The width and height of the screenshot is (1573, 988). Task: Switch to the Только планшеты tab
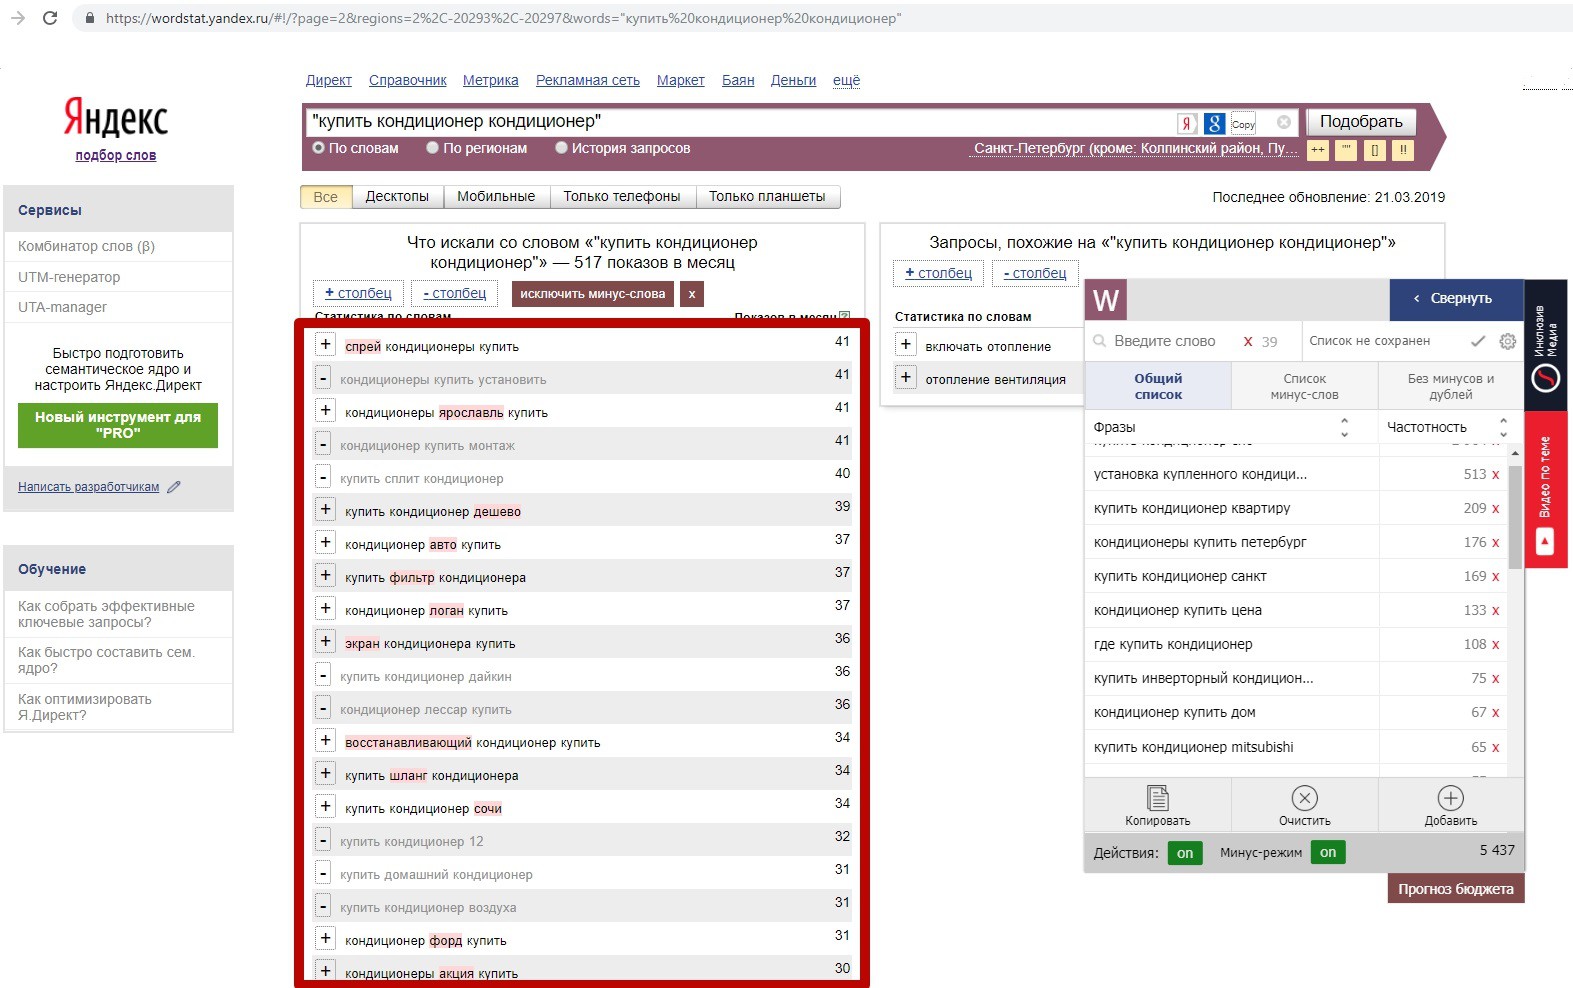tap(767, 197)
